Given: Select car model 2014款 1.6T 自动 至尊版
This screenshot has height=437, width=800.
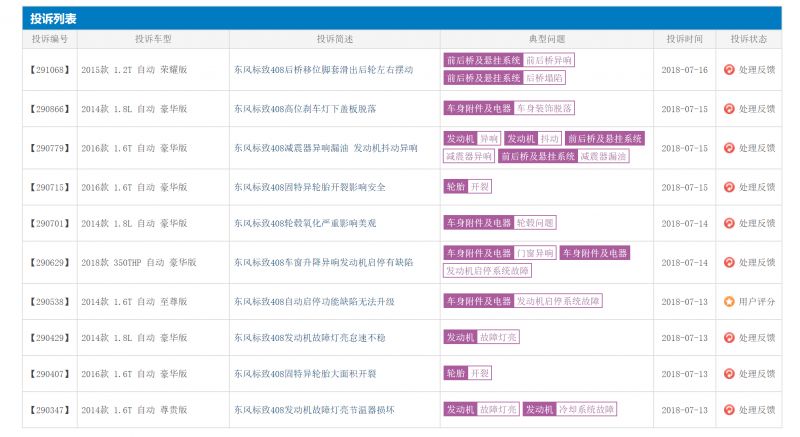Looking at the screenshot, I should tap(134, 302).
